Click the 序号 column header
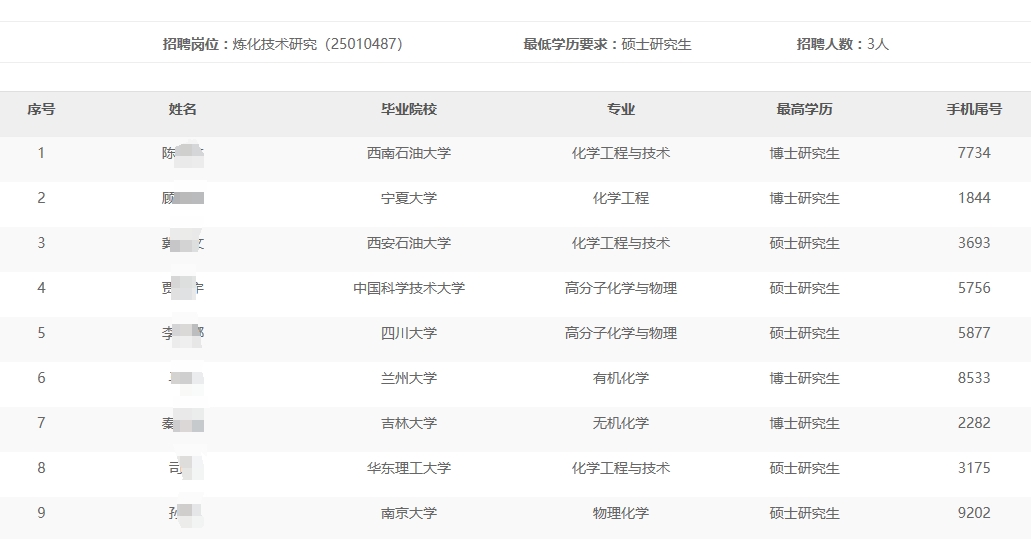 41,109
